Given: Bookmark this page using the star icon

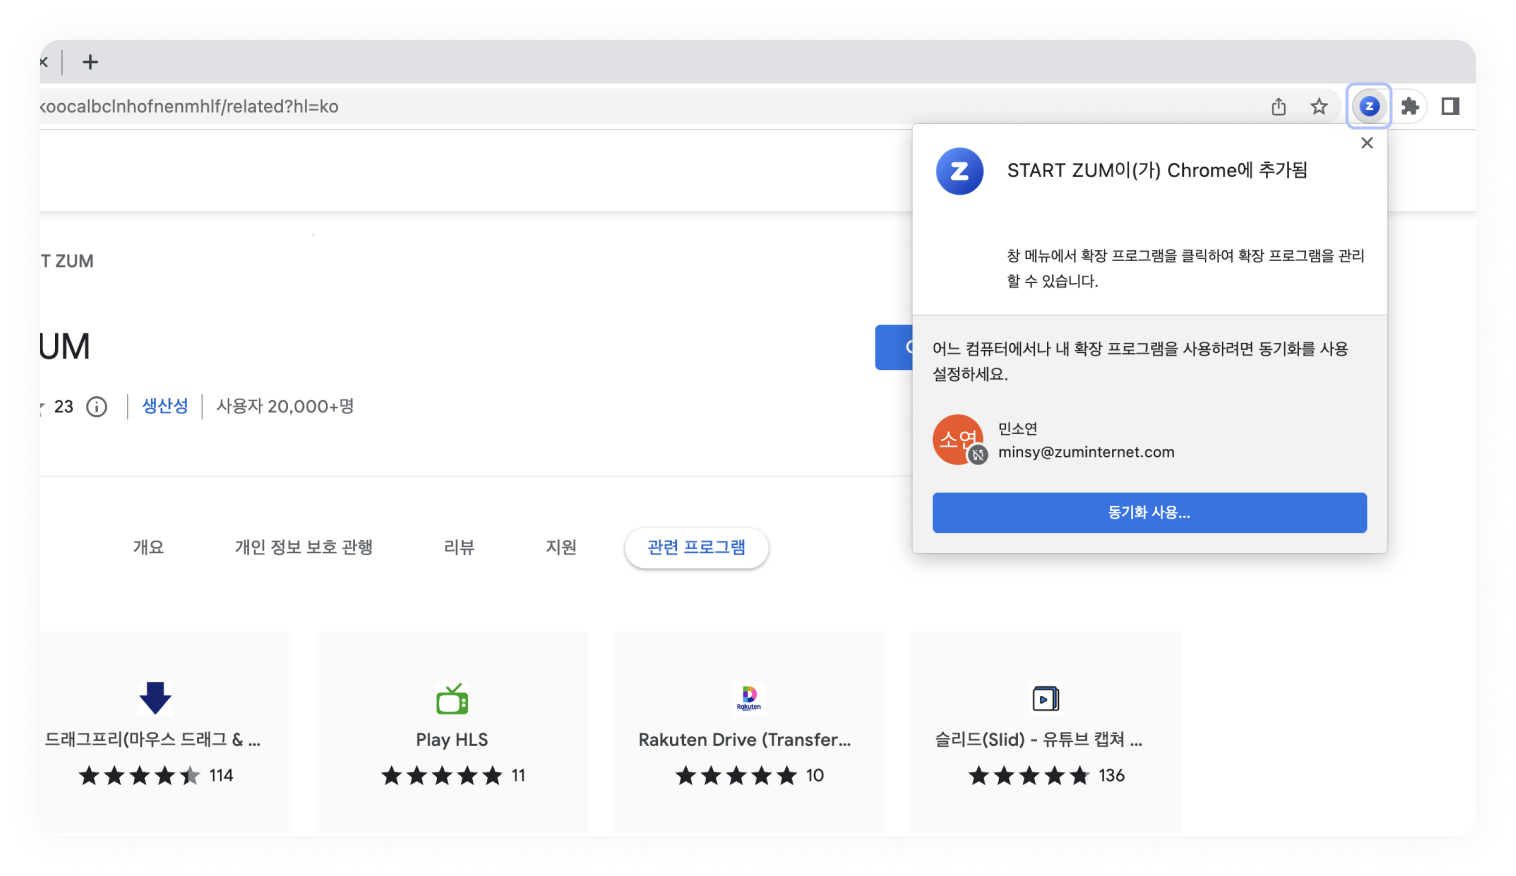Looking at the screenshot, I should (x=1319, y=106).
